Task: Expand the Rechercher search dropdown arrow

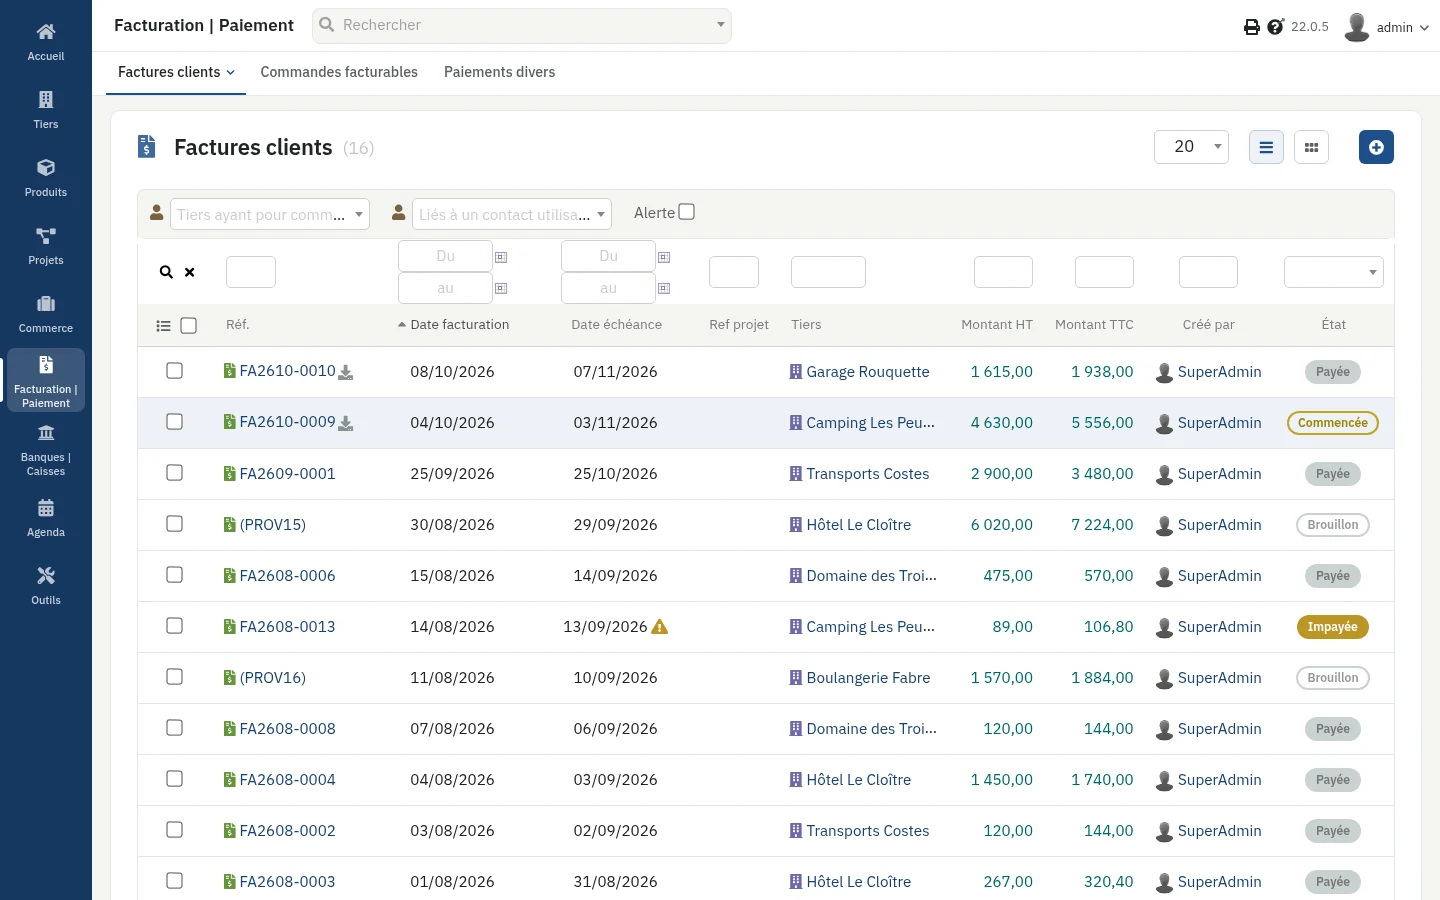Action: point(720,25)
